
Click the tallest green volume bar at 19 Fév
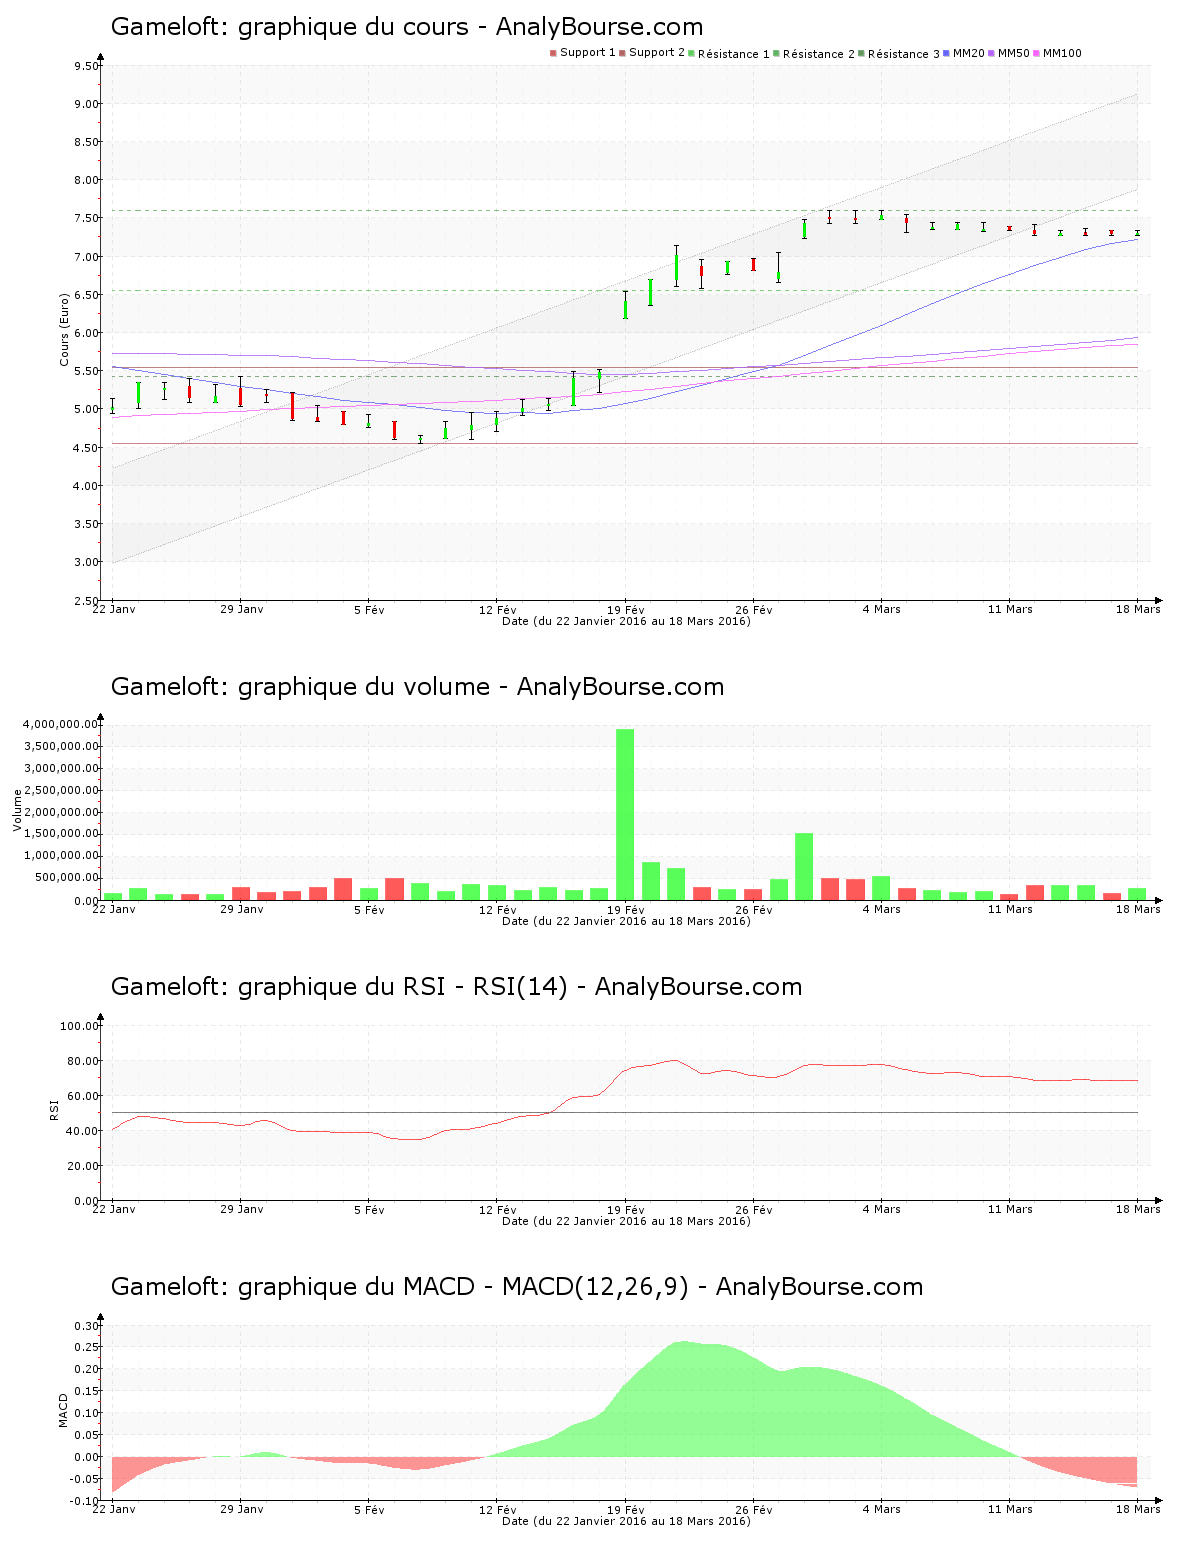click(625, 814)
